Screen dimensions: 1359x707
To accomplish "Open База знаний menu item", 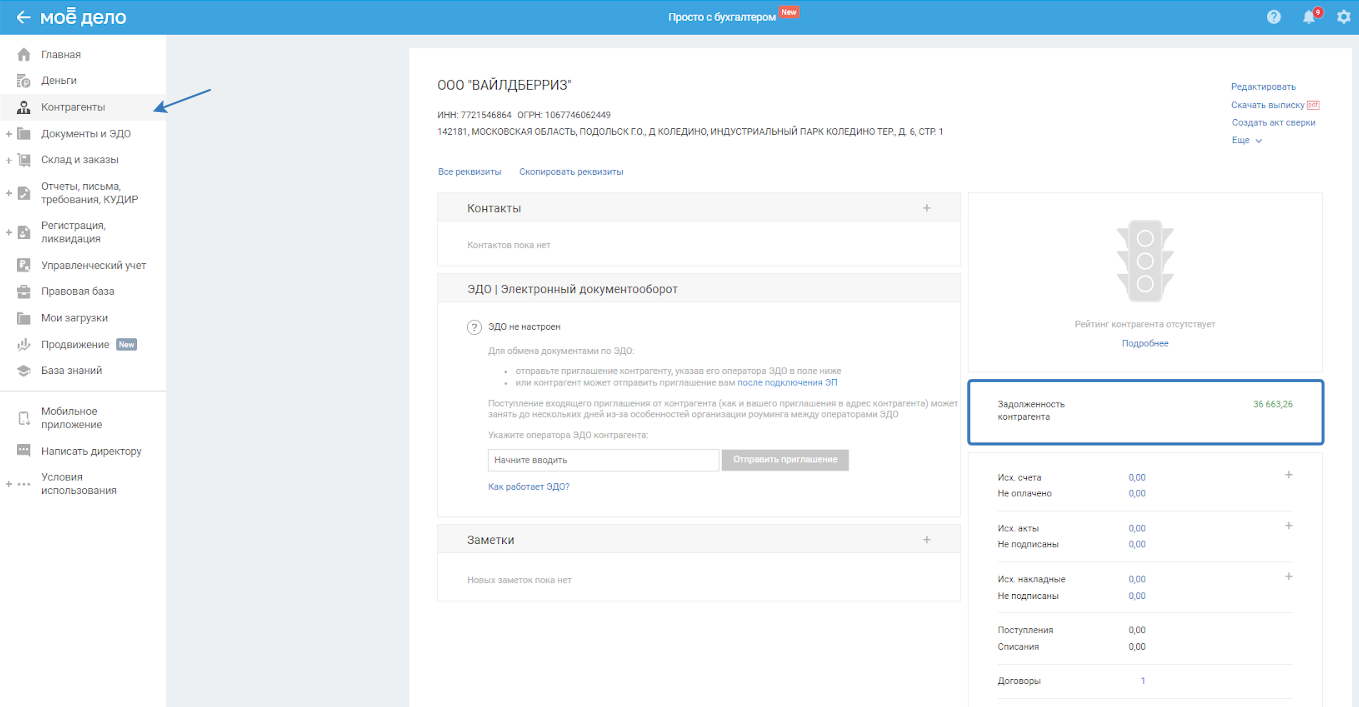I will pyautogui.click(x=71, y=371).
